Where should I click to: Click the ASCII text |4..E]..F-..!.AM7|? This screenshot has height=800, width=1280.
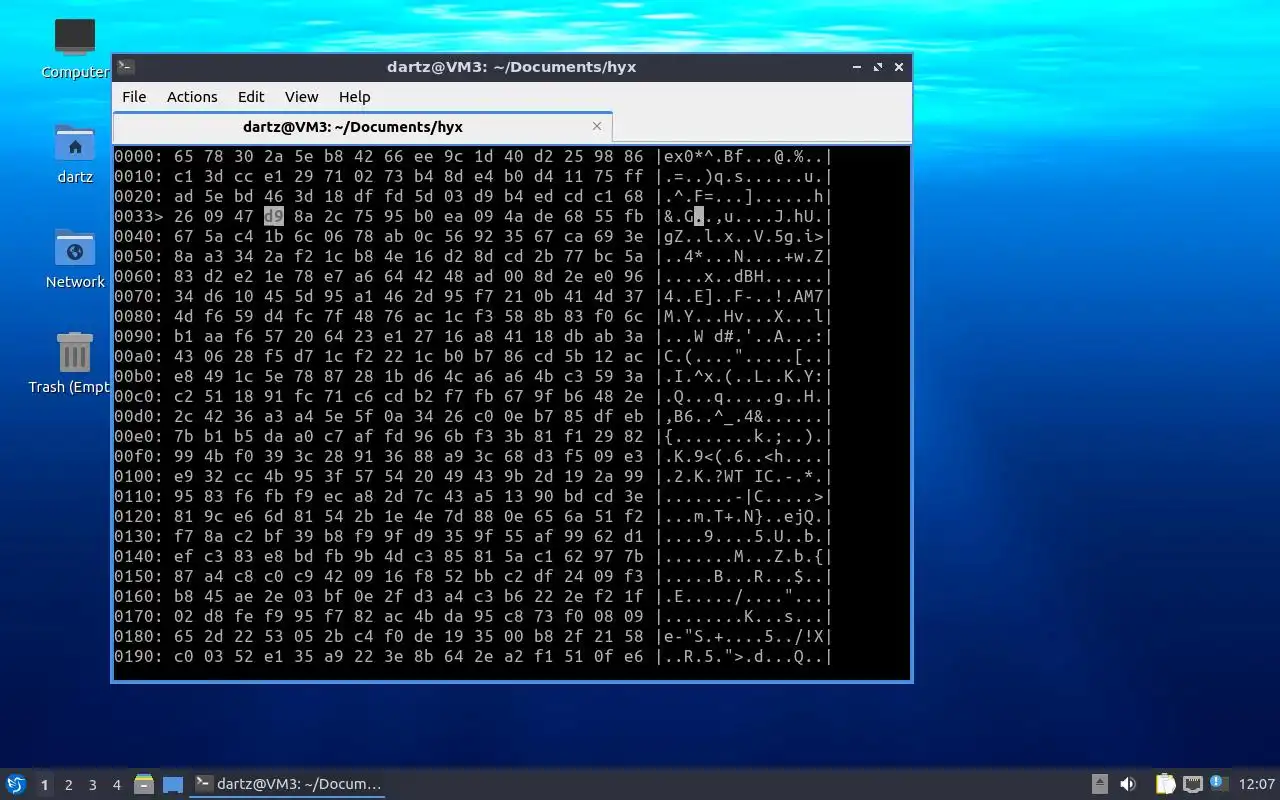[x=744, y=296]
